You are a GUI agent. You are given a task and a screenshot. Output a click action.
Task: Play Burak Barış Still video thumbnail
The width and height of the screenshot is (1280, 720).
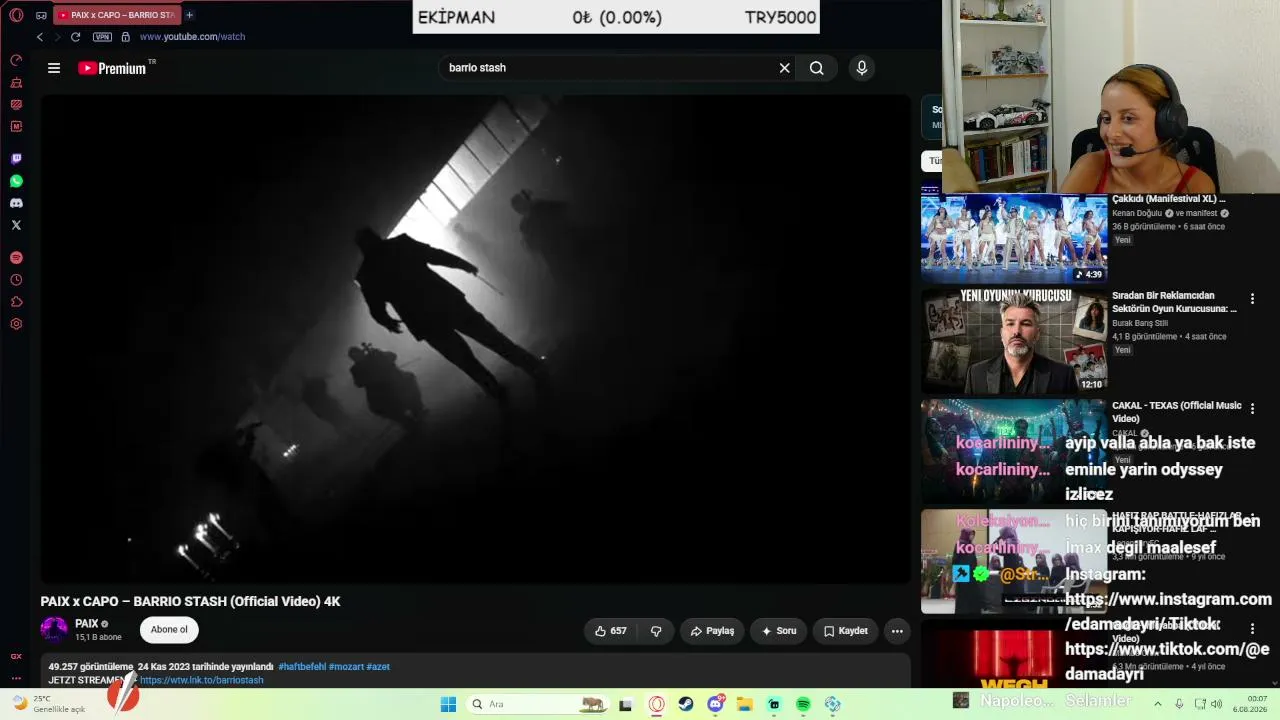tap(1014, 342)
